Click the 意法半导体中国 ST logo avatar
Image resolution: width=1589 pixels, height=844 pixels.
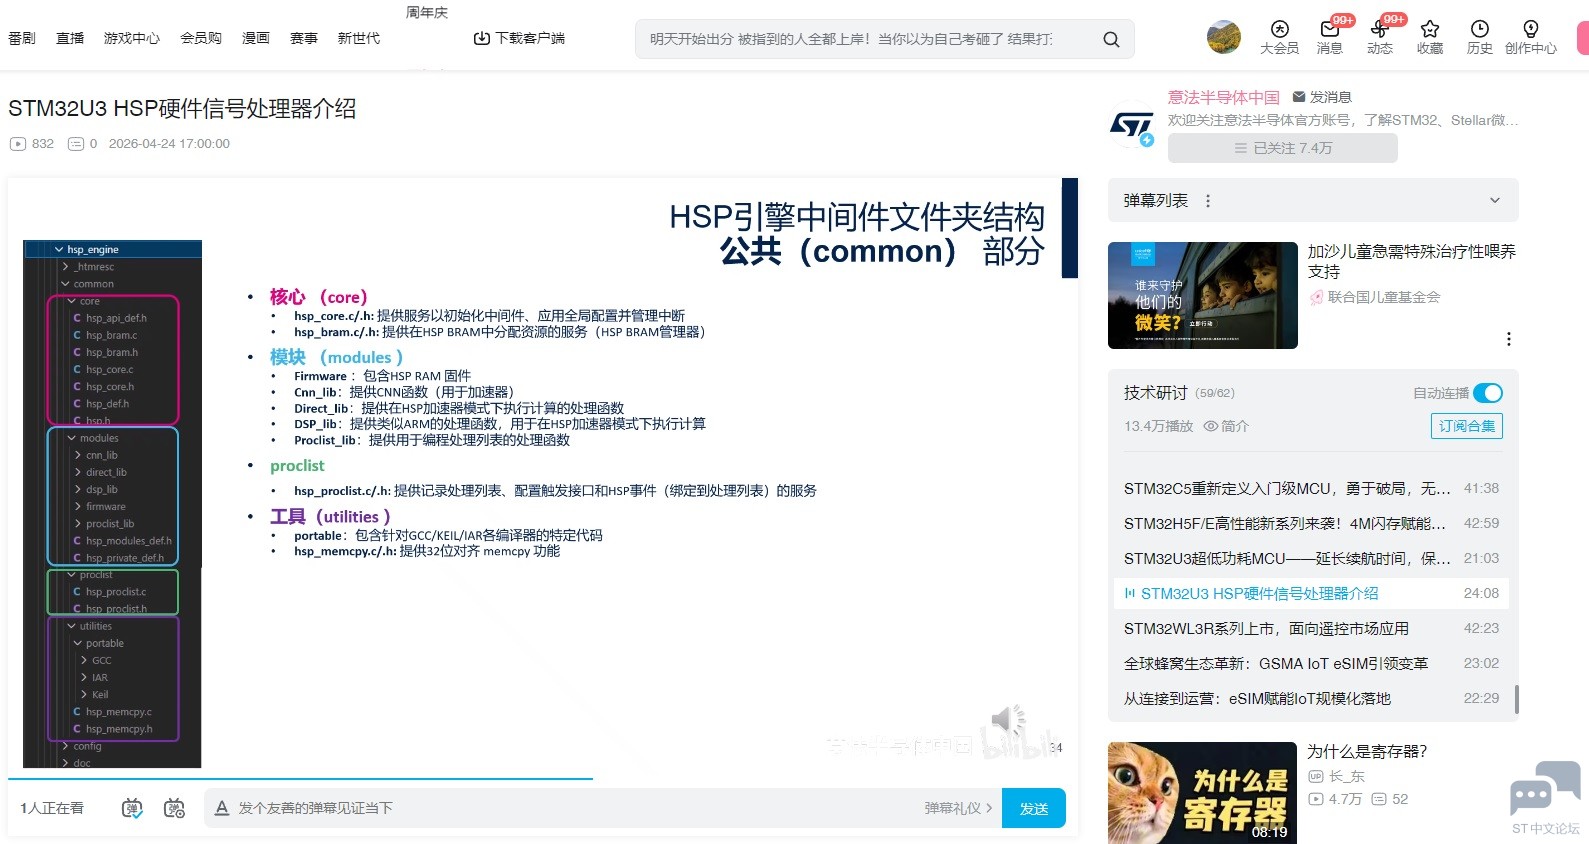1132,125
